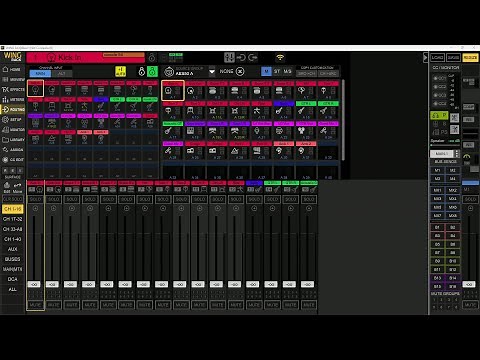The height and width of the screenshot is (360, 480).
Task: Select the first channel tile with kick icon
Action: (x=35, y=89)
